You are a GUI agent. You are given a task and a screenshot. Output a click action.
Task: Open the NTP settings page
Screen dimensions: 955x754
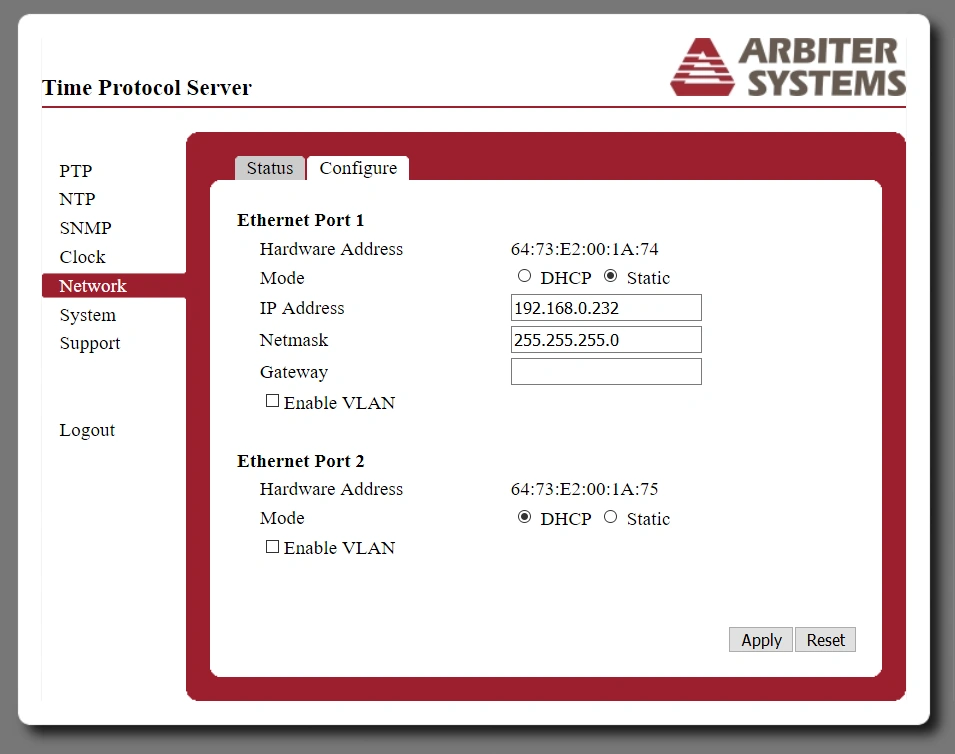pos(77,199)
